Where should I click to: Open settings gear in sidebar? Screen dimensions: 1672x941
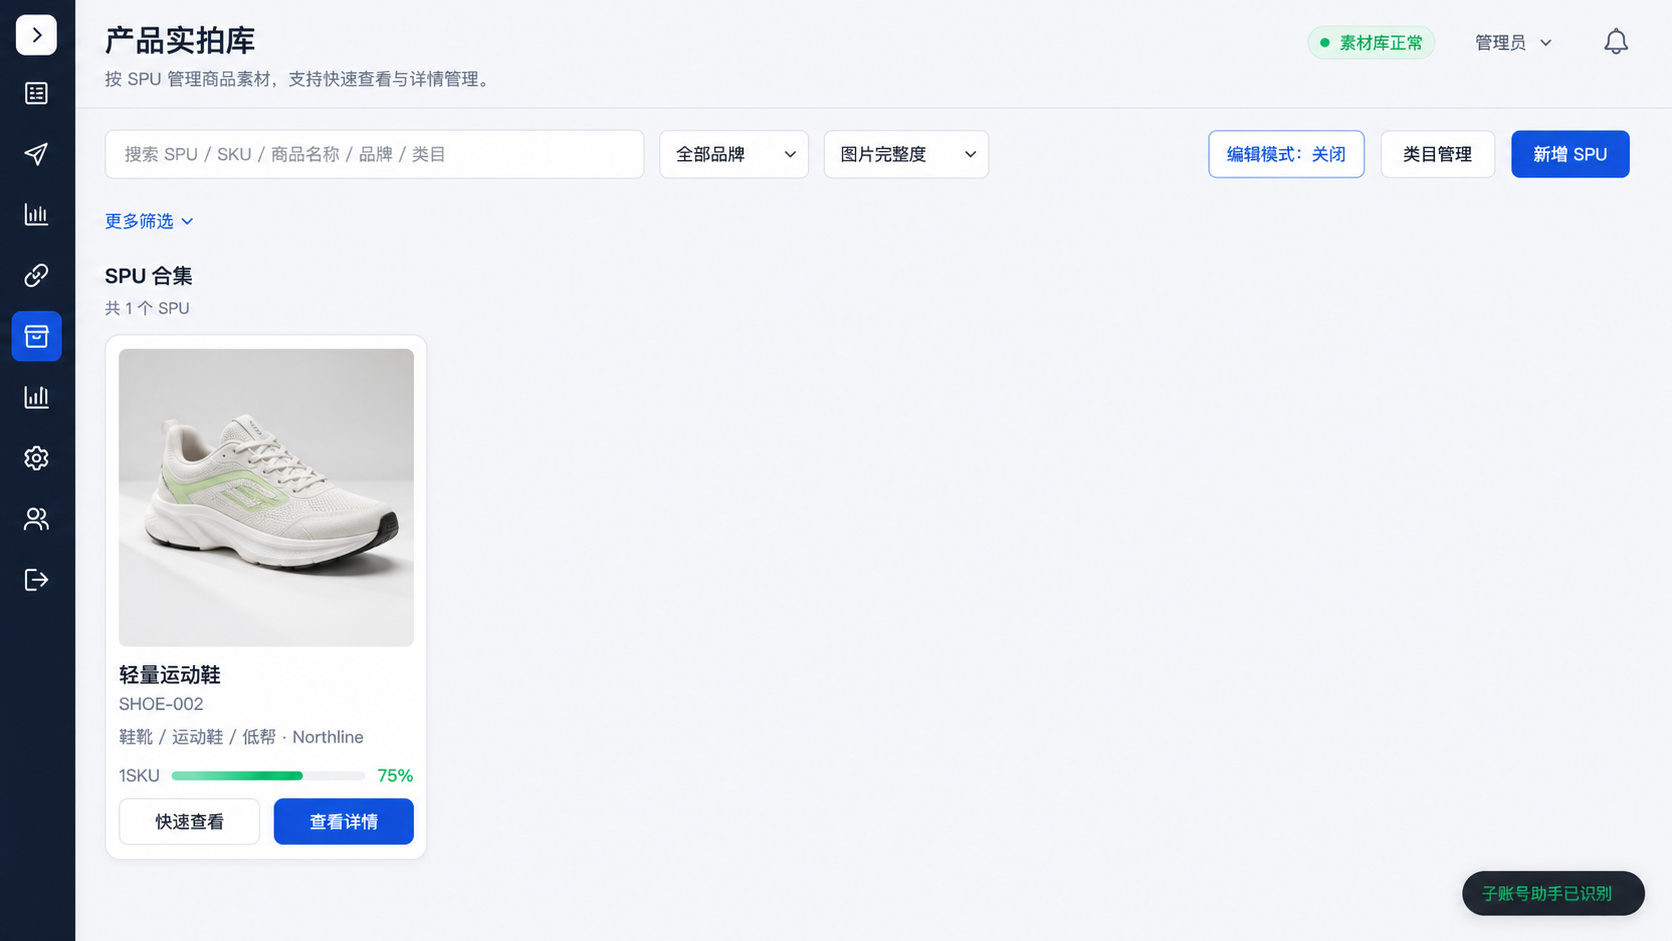pos(36,458)
